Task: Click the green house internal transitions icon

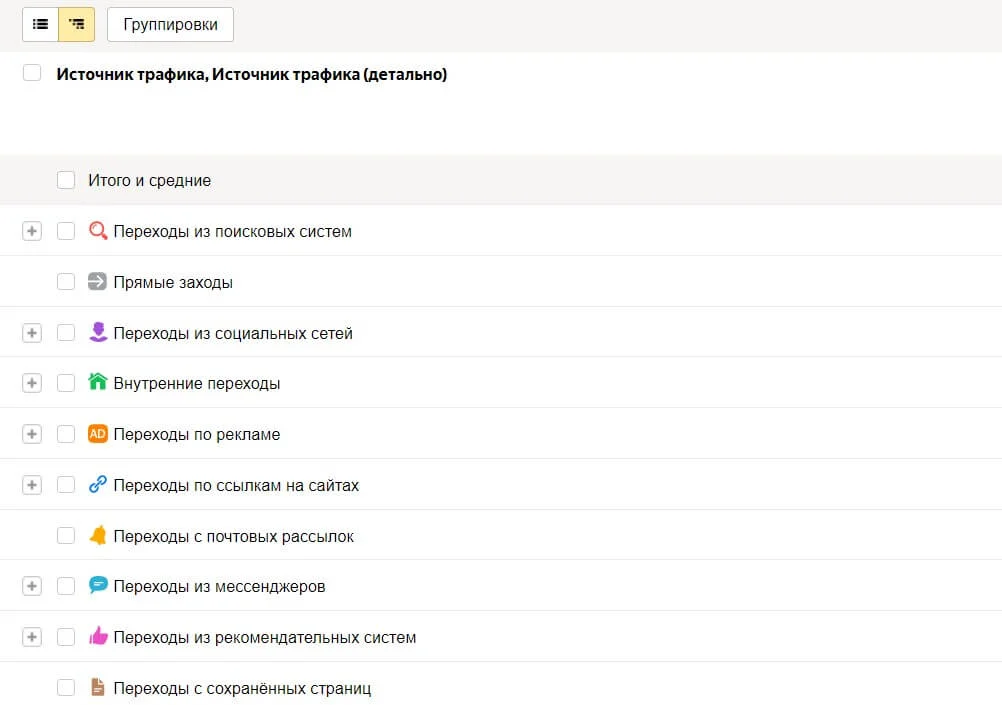Action: point(97,383)
